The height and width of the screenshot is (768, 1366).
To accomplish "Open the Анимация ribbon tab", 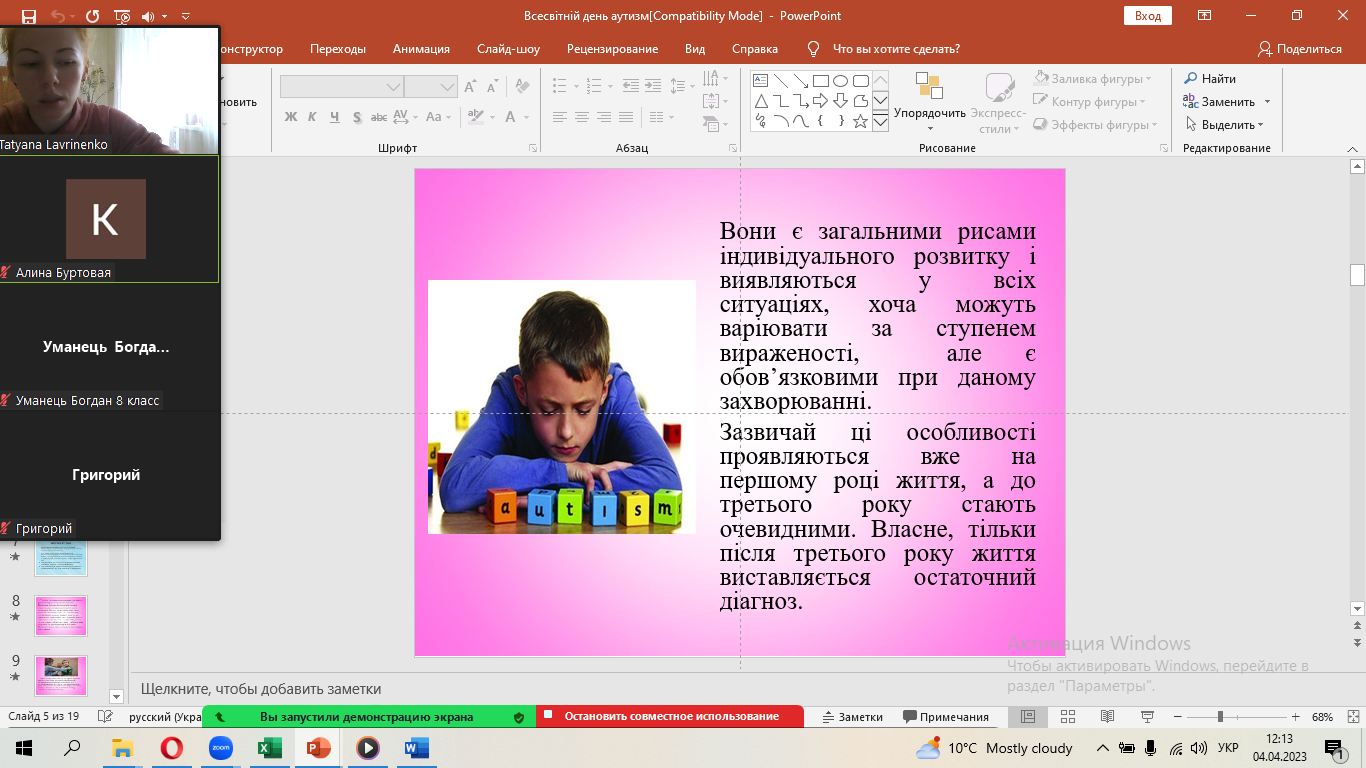I will pos(421,49).
